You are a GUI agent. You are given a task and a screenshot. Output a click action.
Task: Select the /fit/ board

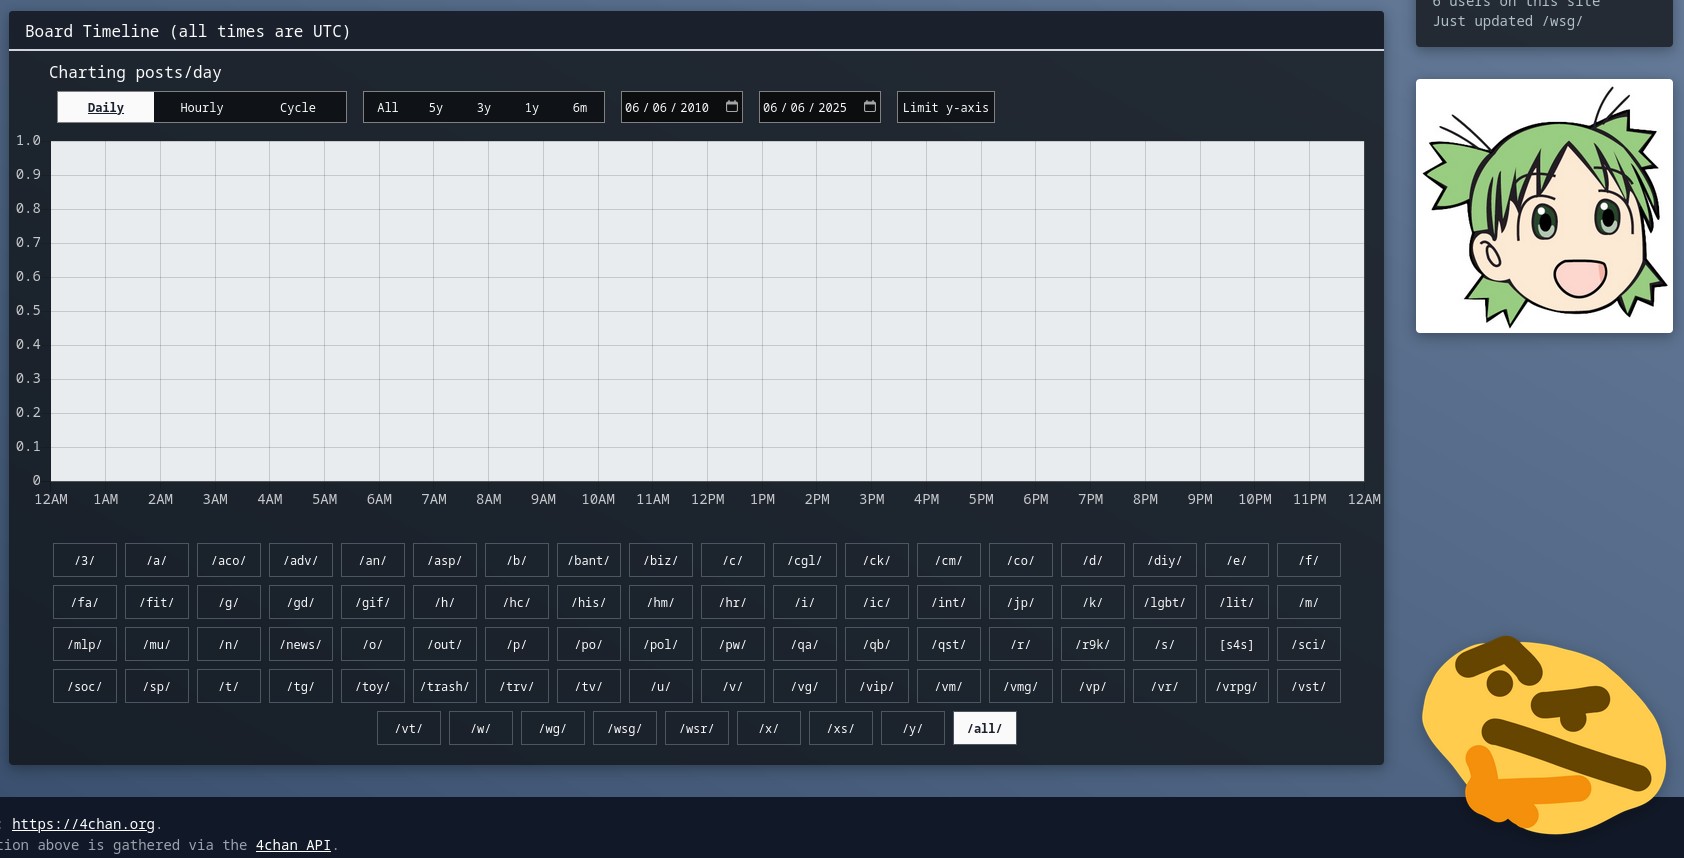pos(157,602)
